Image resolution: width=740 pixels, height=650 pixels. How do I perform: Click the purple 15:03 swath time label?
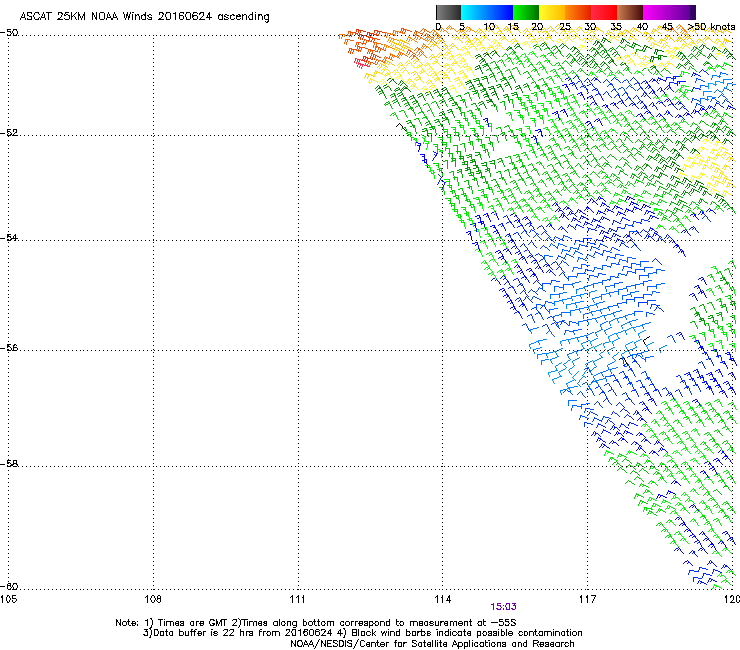pyautogui.click(x=503, y=607)
